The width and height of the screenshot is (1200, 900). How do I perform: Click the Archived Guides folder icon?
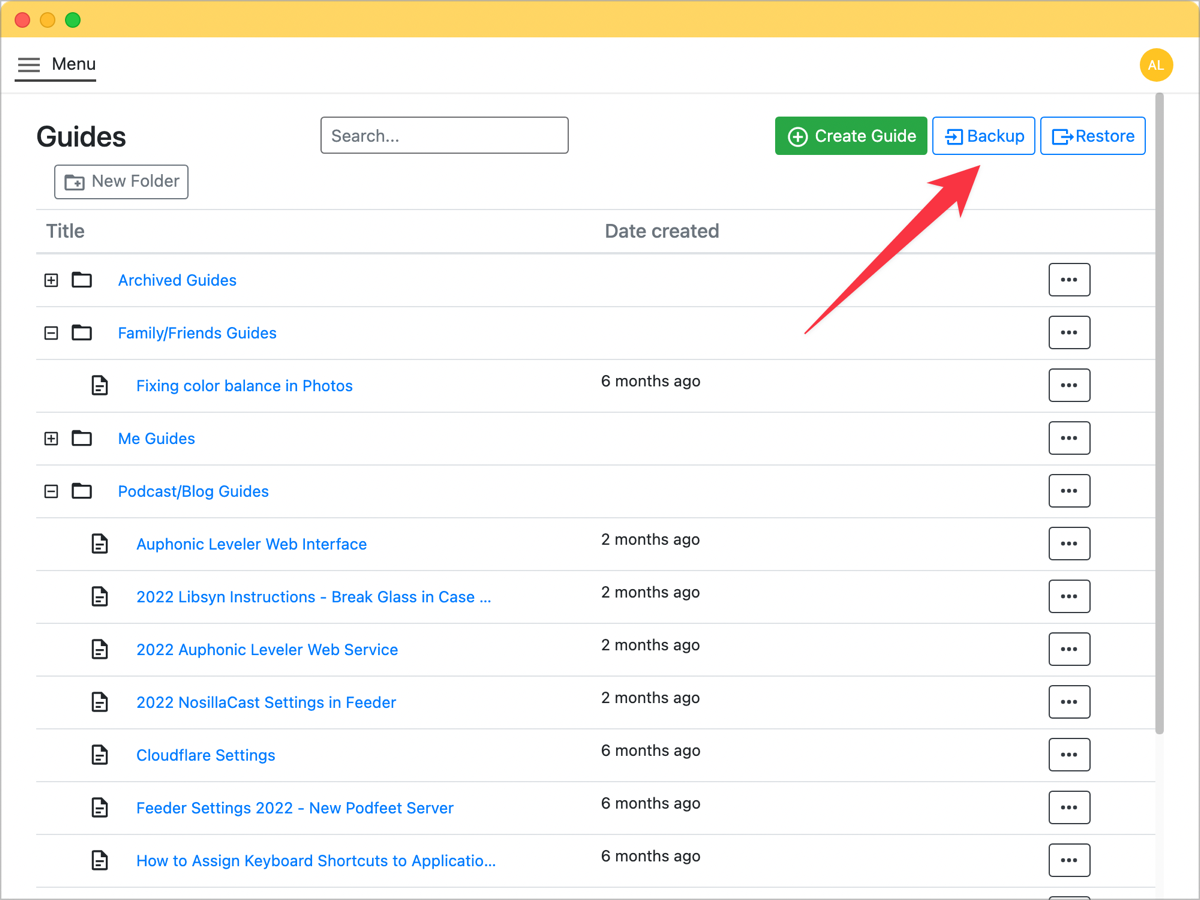coord(82,280)
